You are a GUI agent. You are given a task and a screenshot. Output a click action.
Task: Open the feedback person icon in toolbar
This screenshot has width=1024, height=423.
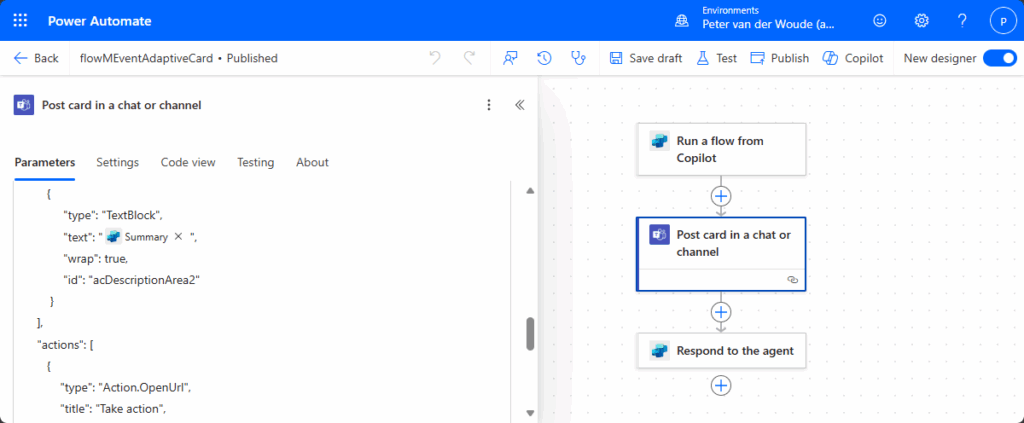coord(510,58)
